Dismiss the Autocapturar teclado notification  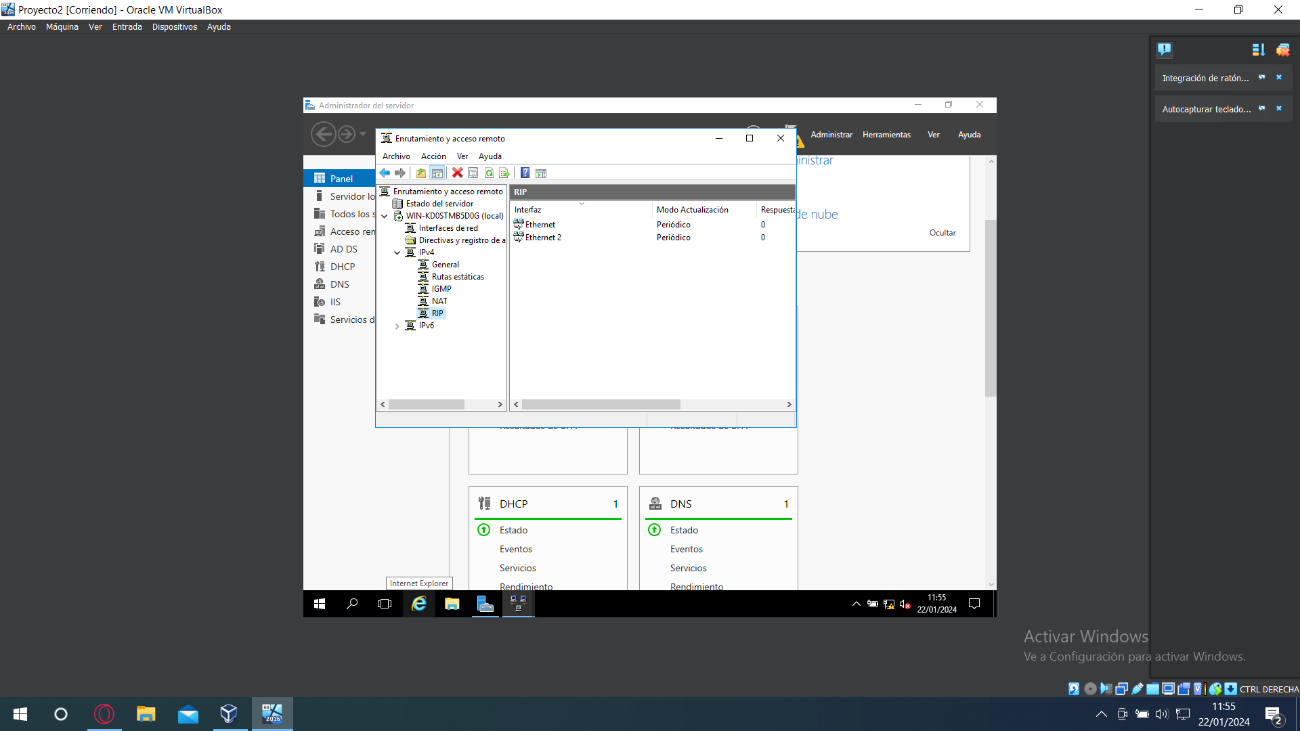(1278, 109)
